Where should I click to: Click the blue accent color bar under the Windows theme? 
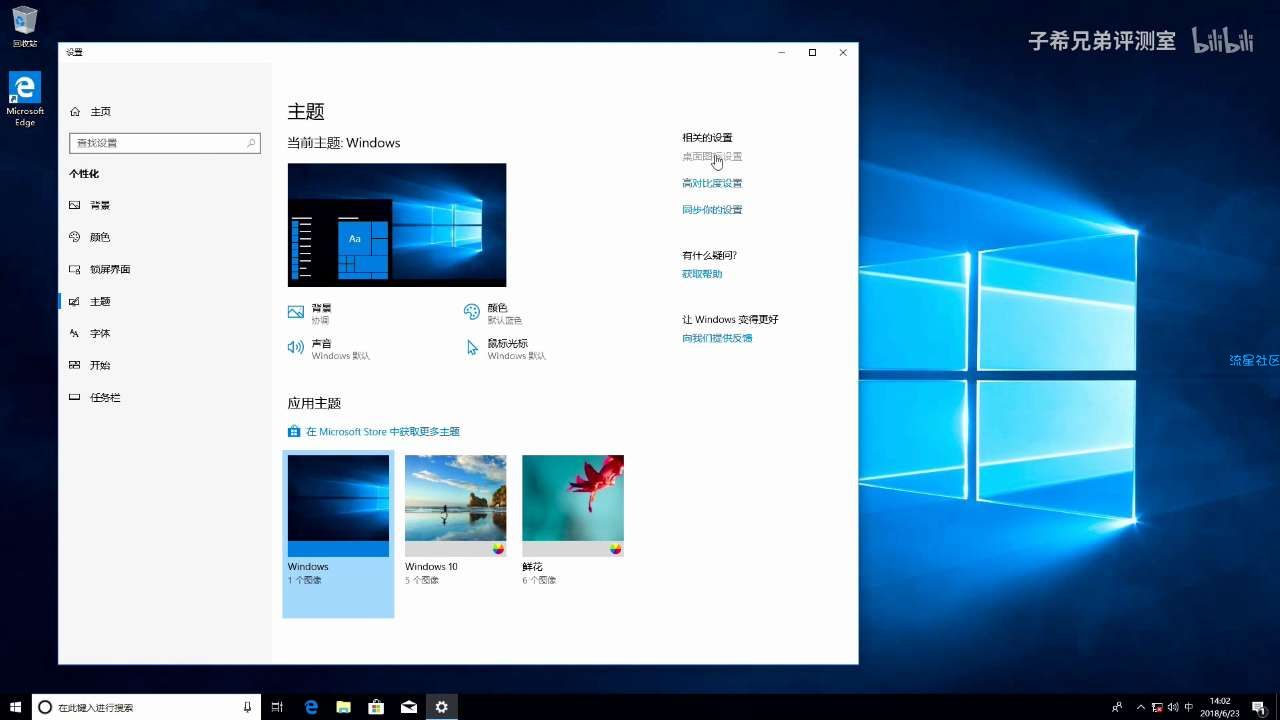(338, 549)
